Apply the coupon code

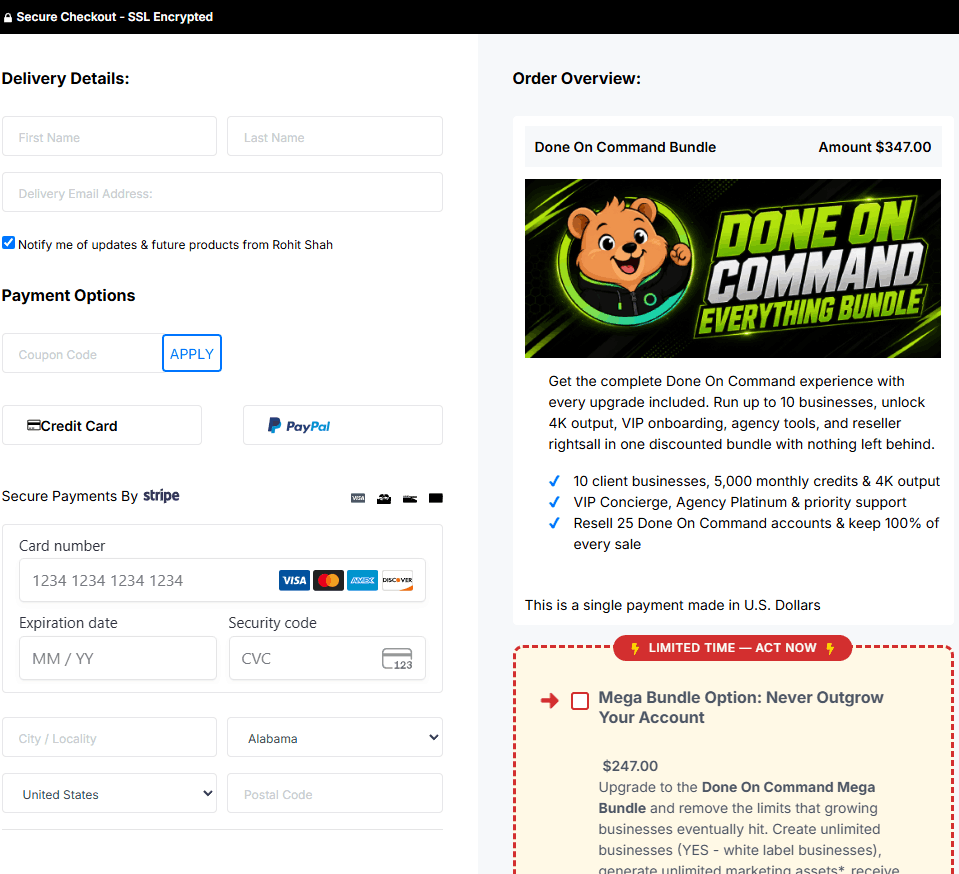(192, 353)
